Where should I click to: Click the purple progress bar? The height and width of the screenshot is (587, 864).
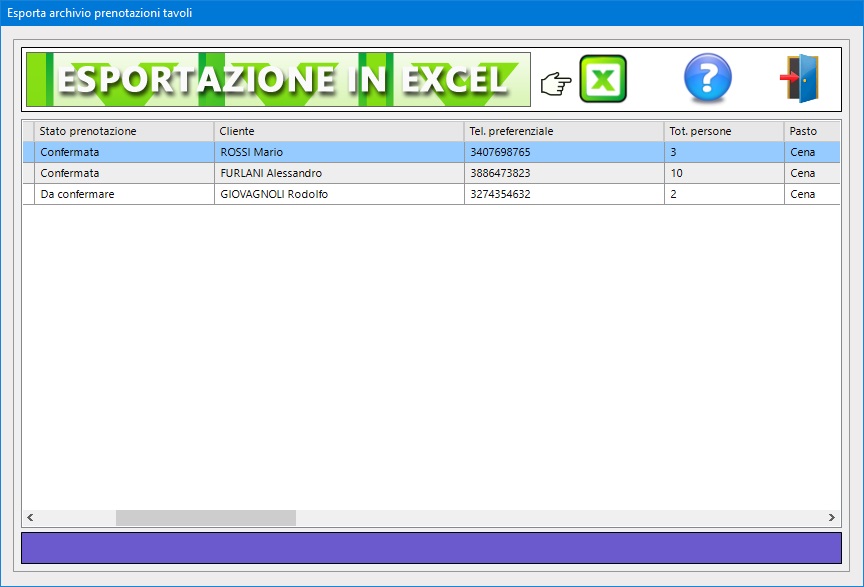[431, 548]
